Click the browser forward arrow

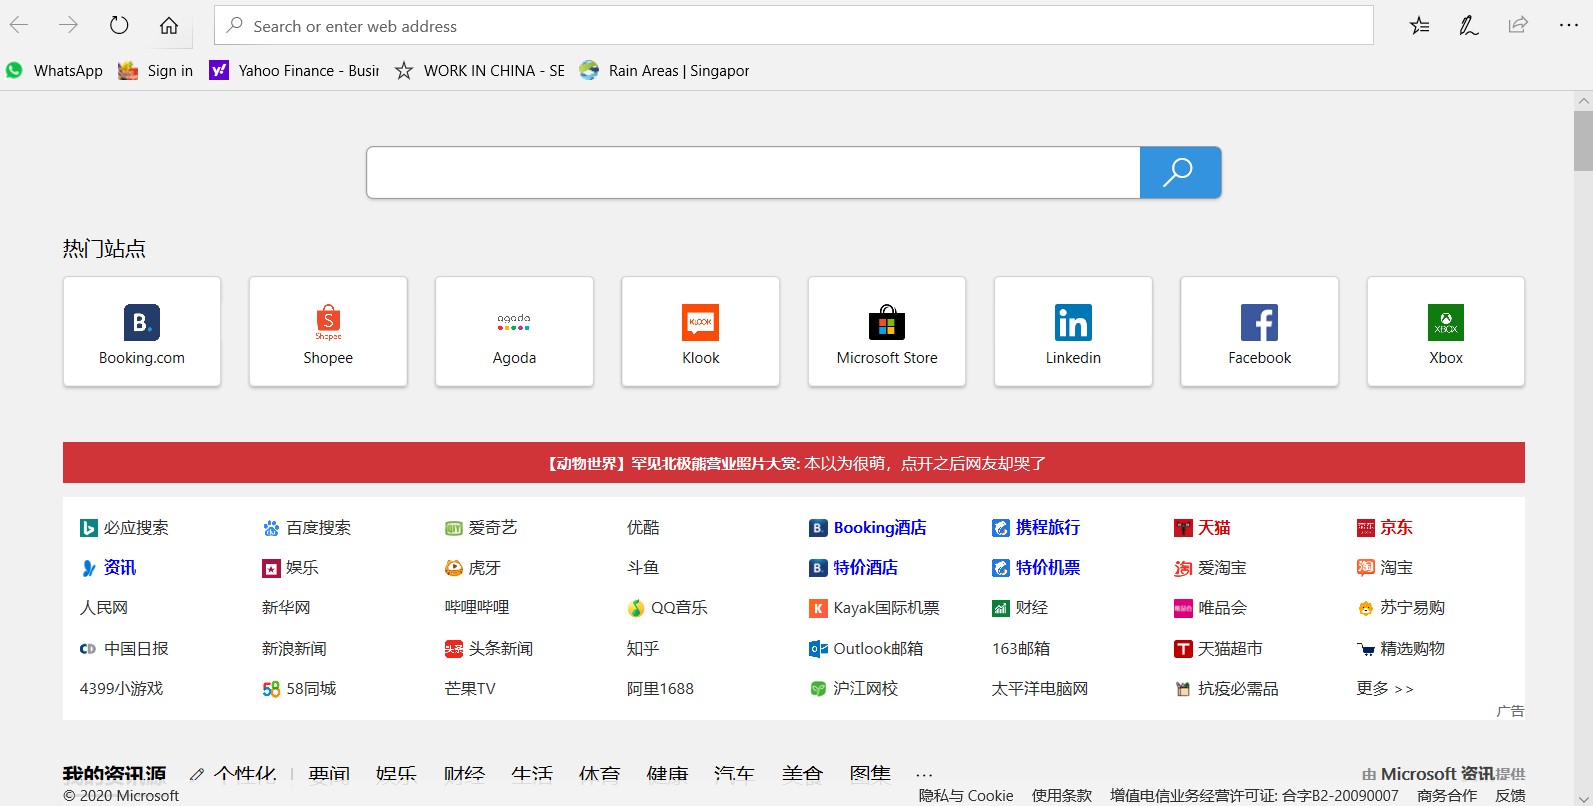(68, 25)
